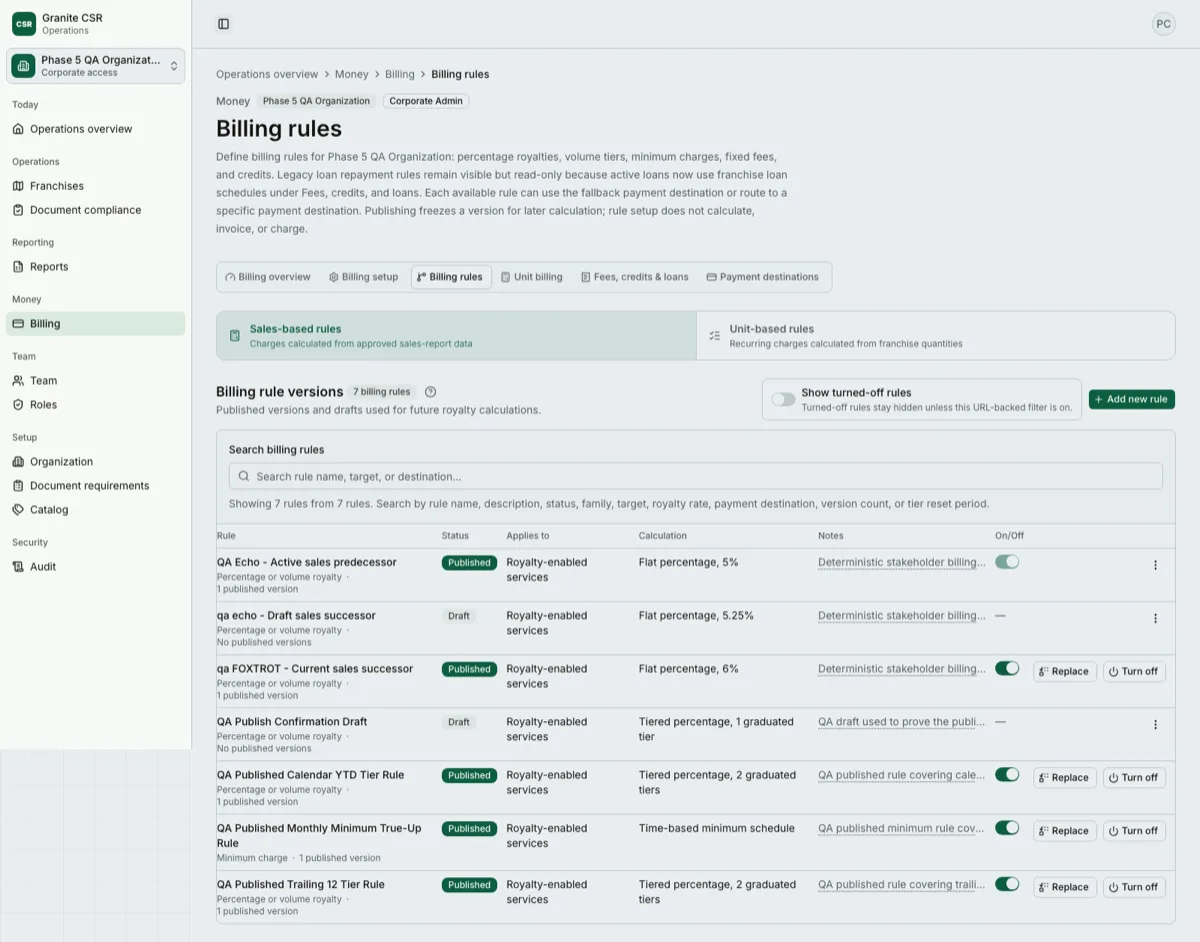
Task: Open notes for QA Publish Confirmation Draft
Action: point(902,721)
